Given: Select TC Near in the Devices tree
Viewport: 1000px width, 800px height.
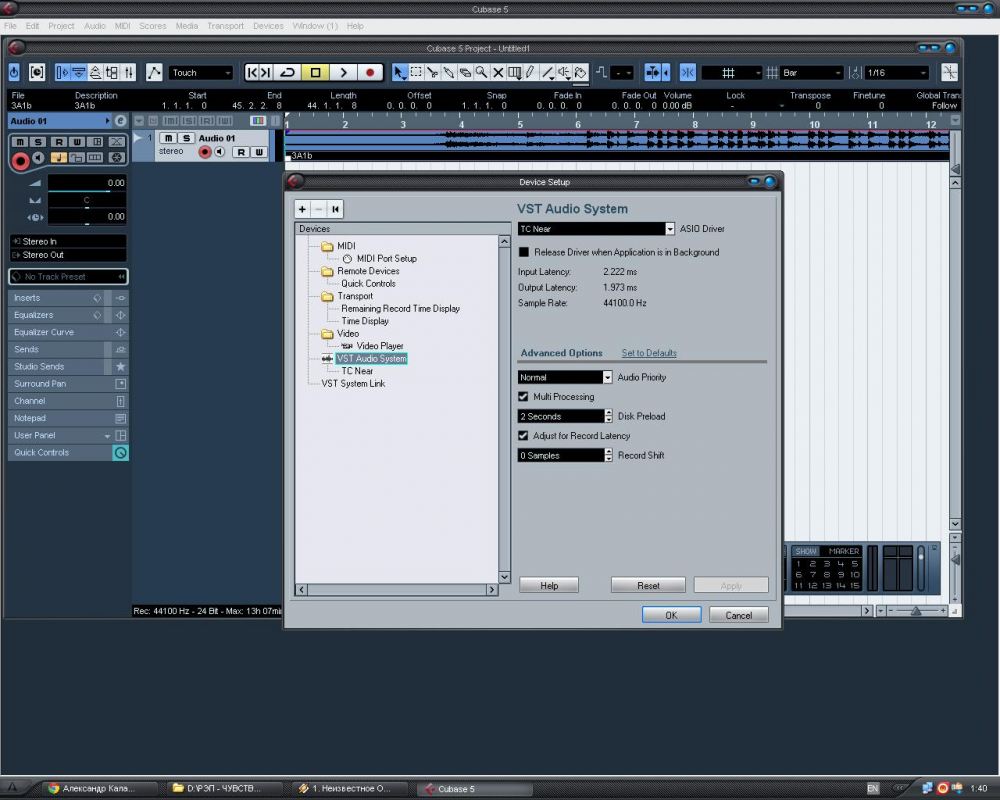Looking at the screenshot, I should click(357, 371).
